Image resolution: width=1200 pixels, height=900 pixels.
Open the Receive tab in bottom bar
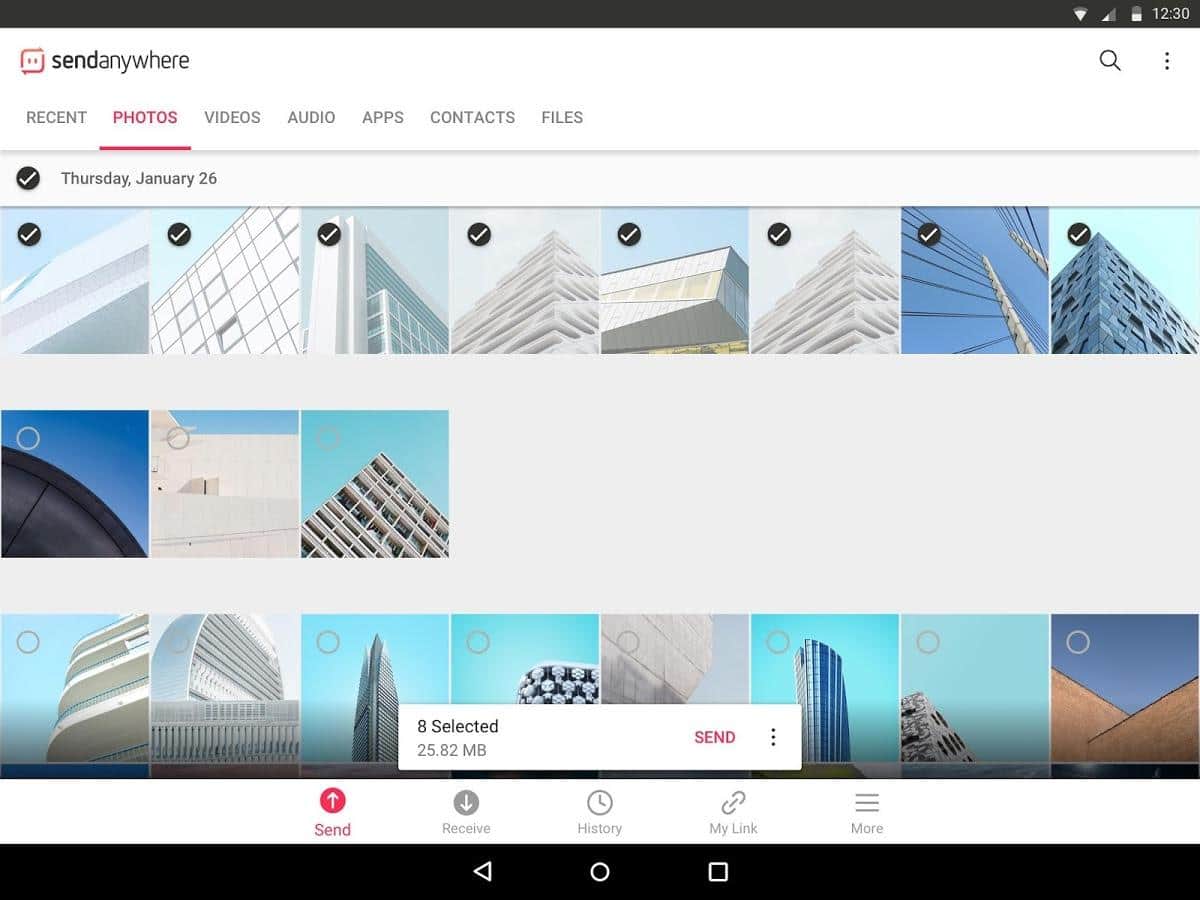point(466,812)
